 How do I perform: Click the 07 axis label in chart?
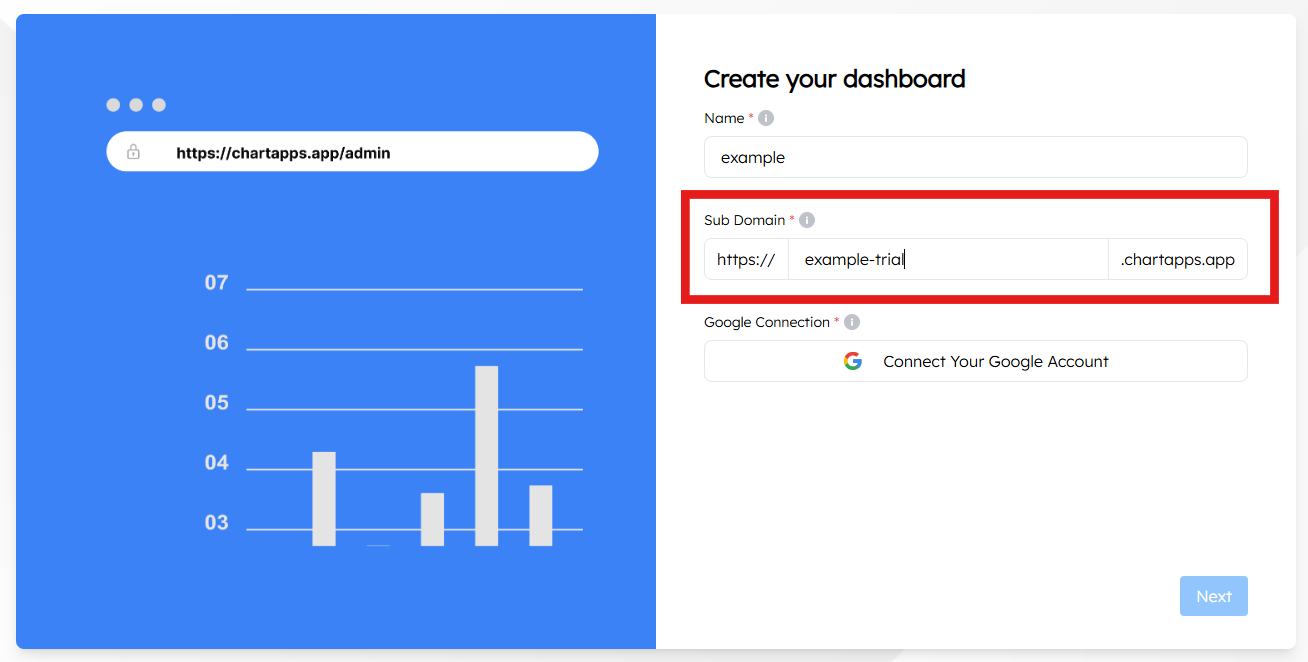pos(216,283)
